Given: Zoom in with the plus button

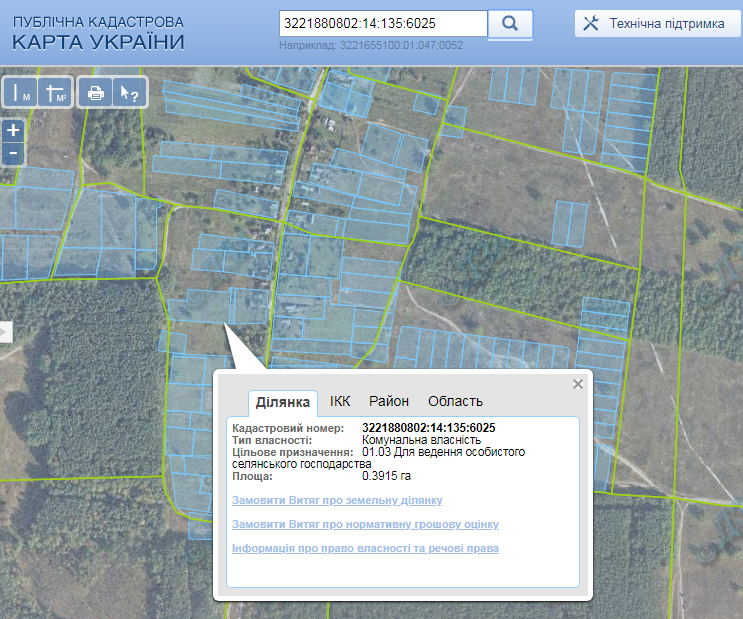Looking at the screenshot, I should tap(13, 131).
